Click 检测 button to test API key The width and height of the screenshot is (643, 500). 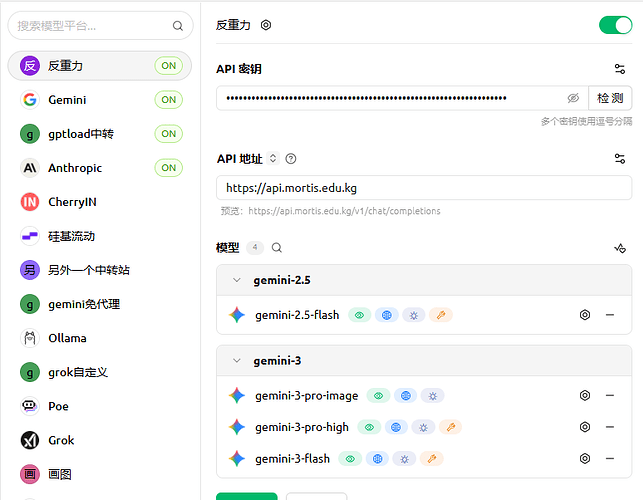(x=610, y=98)
